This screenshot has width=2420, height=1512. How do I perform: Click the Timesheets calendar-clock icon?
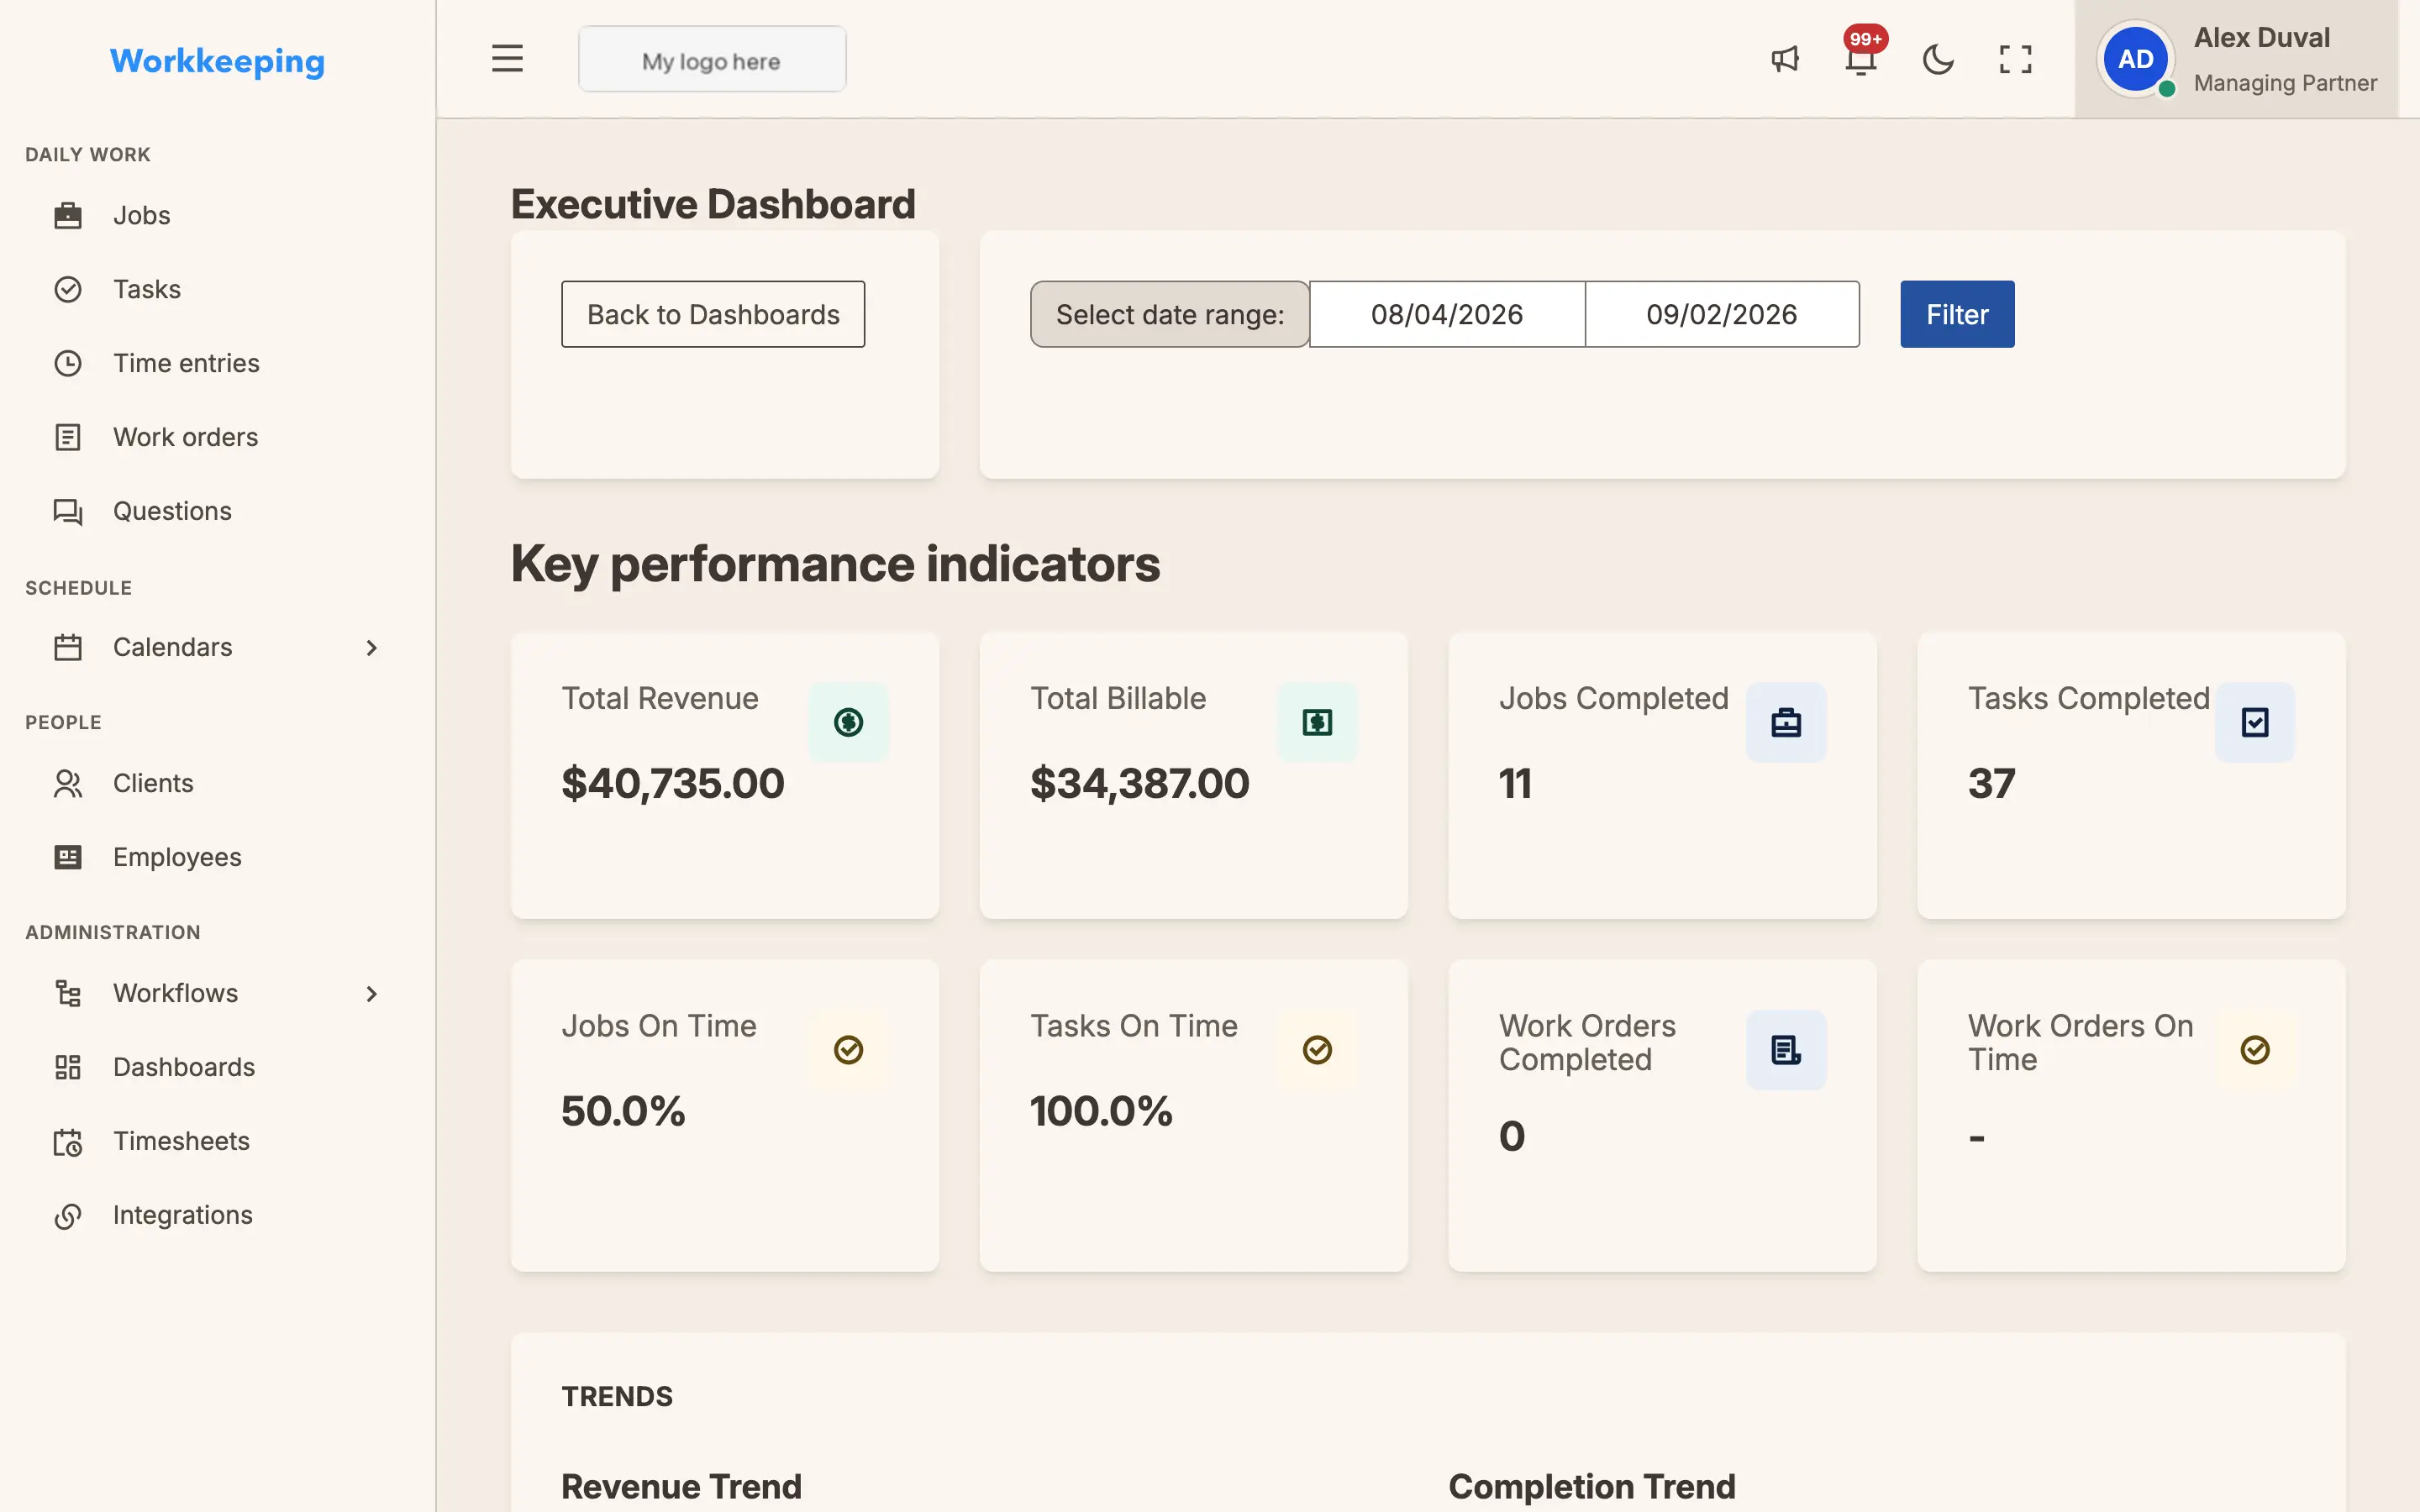click(x=68, y=1141)
